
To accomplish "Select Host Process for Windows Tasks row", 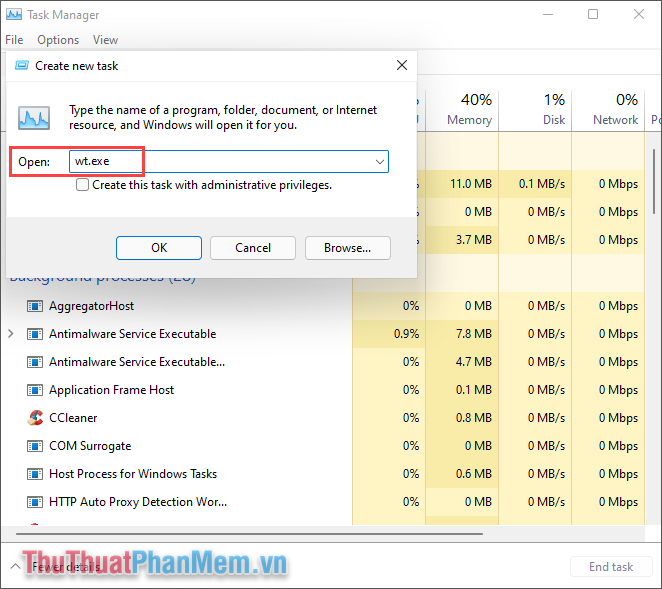I will point(323,474).
